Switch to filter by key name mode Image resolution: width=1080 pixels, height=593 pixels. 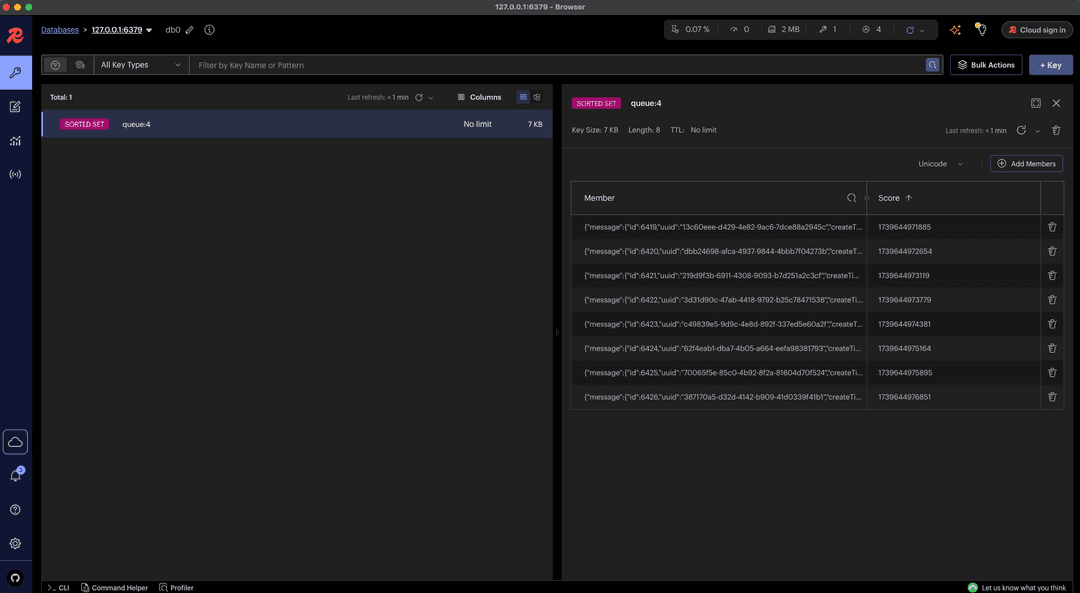click(56, 65)
